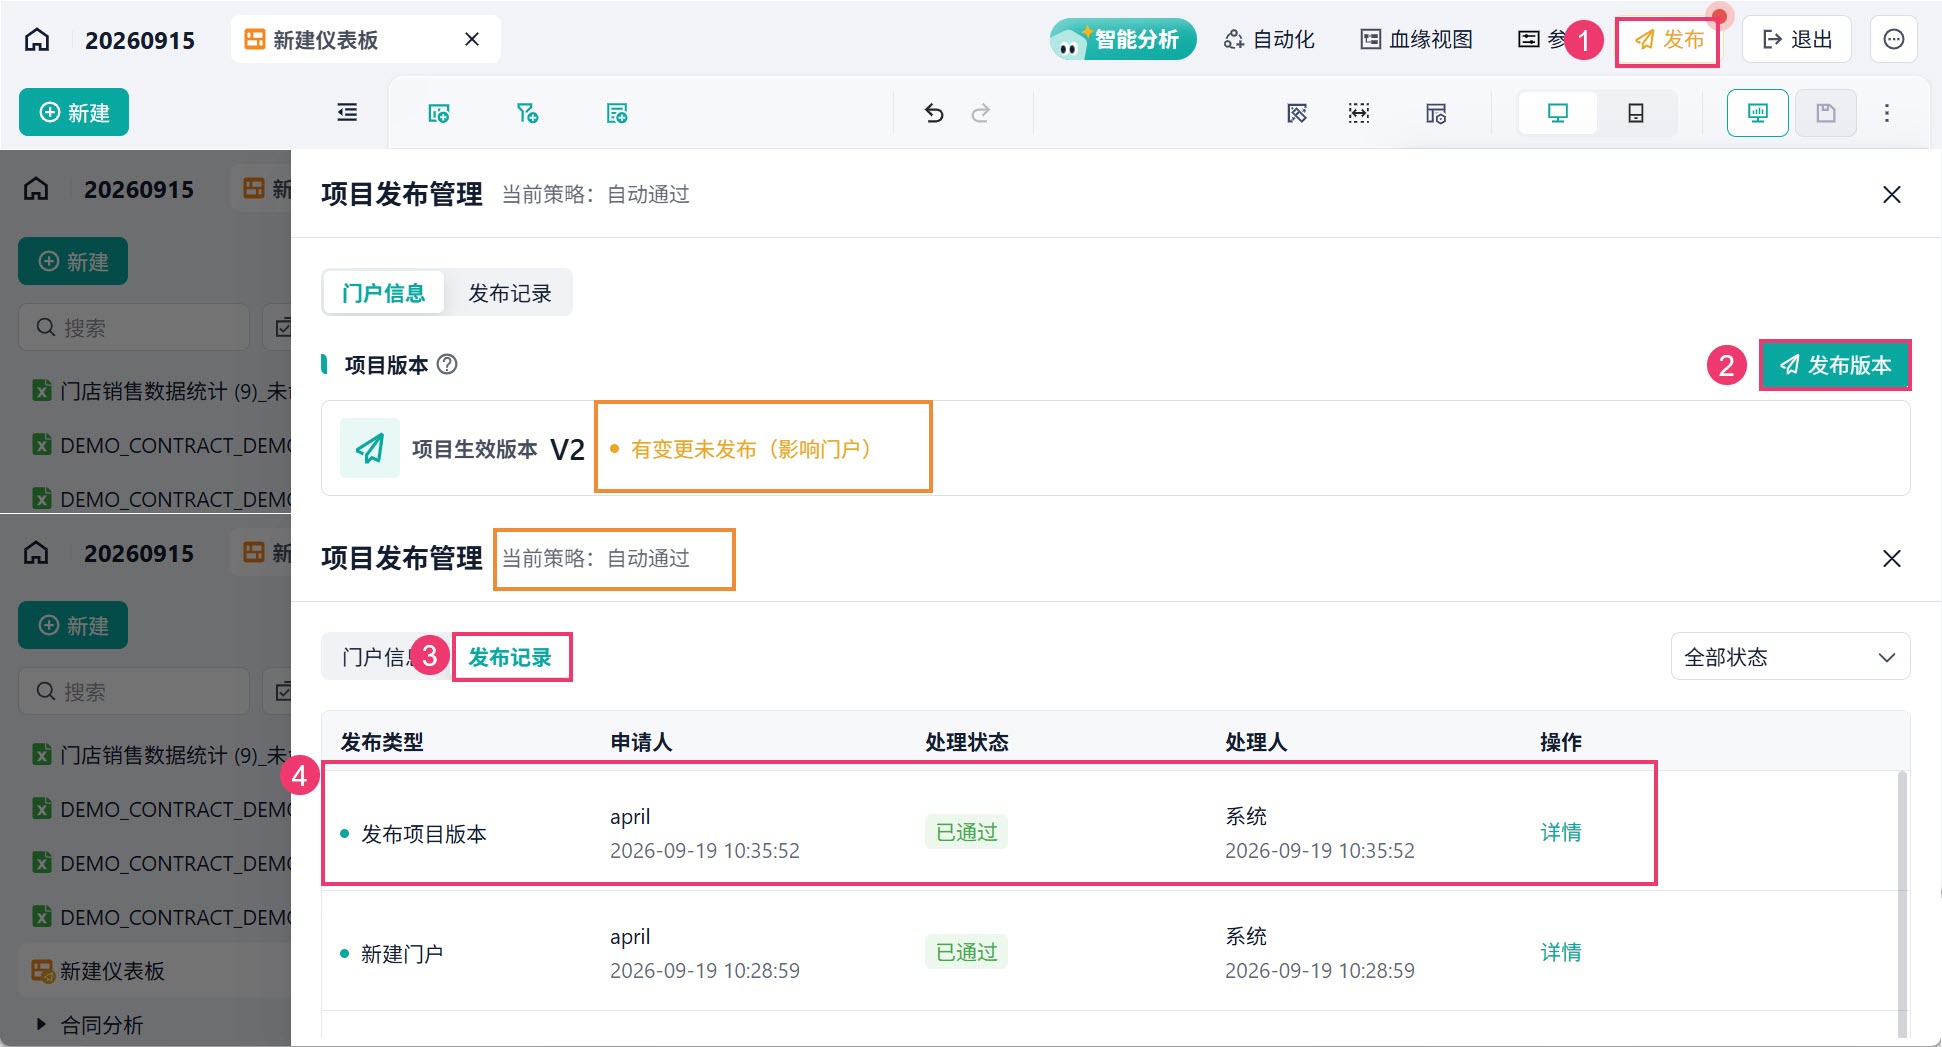
Task: Click the layout settings icon
Action: [1436, 113]
